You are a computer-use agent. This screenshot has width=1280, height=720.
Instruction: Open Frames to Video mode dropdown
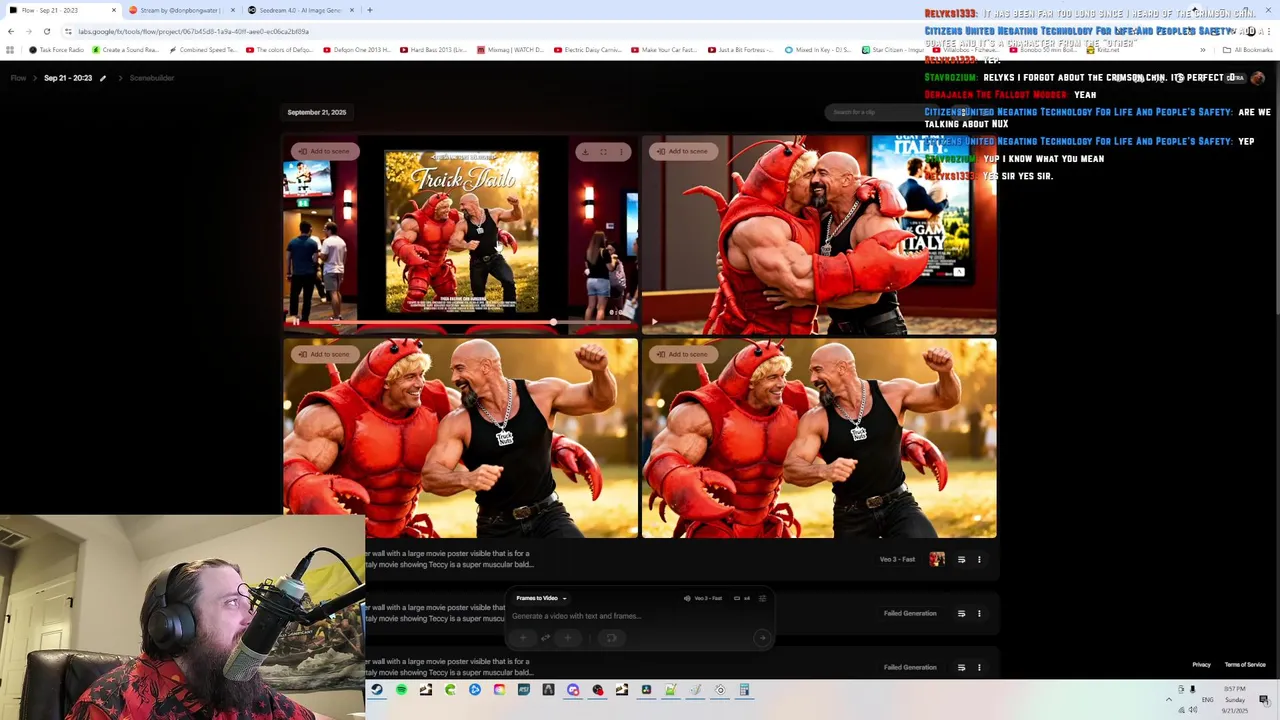(x=541, y=598)
